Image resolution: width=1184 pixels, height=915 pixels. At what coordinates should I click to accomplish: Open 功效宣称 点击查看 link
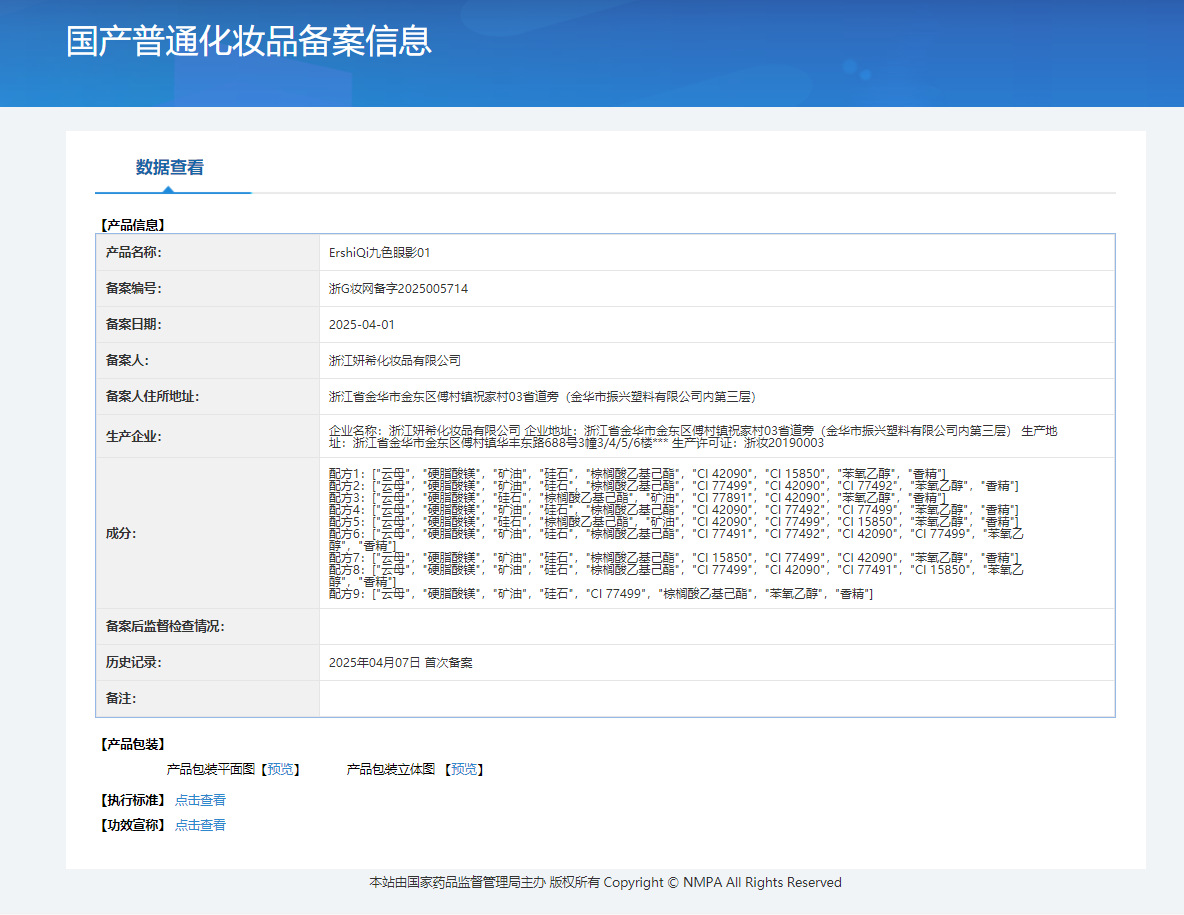[x=200, y=825]
